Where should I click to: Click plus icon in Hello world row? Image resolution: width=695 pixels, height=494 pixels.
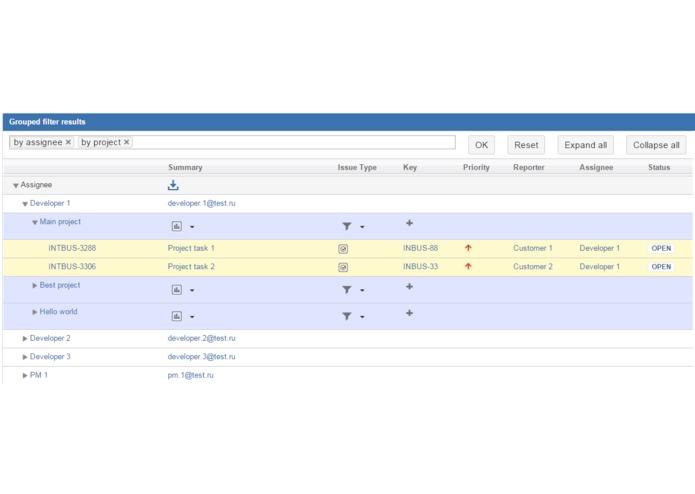click(410, 313)
